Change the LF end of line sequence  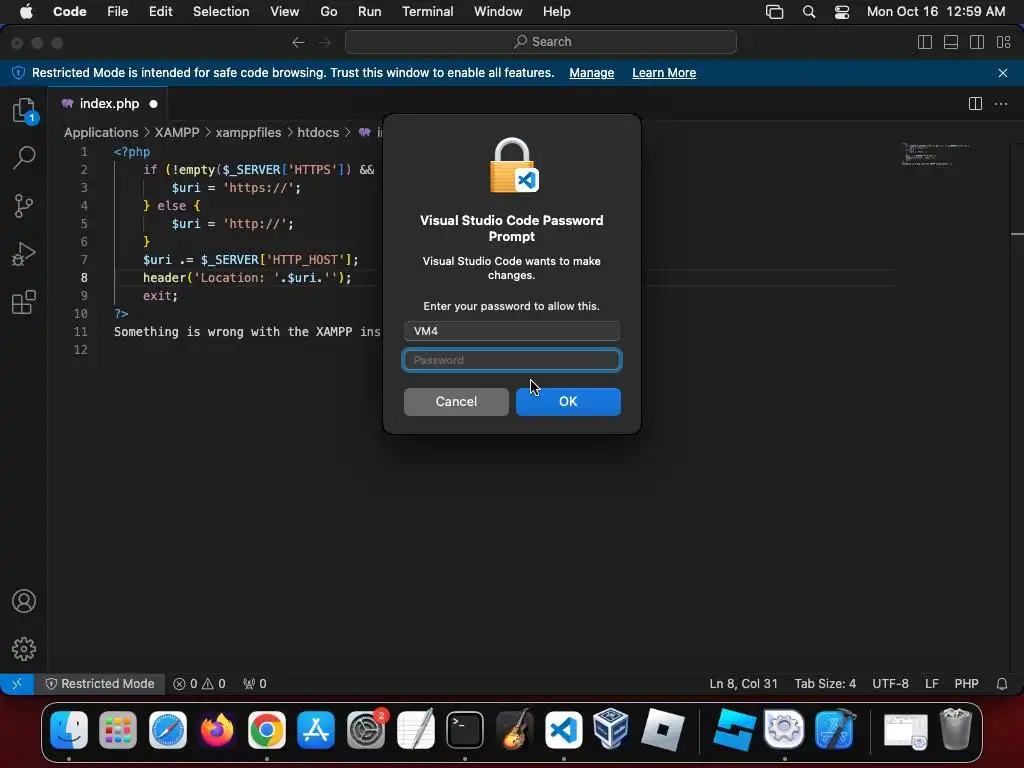tap(932, 684)
